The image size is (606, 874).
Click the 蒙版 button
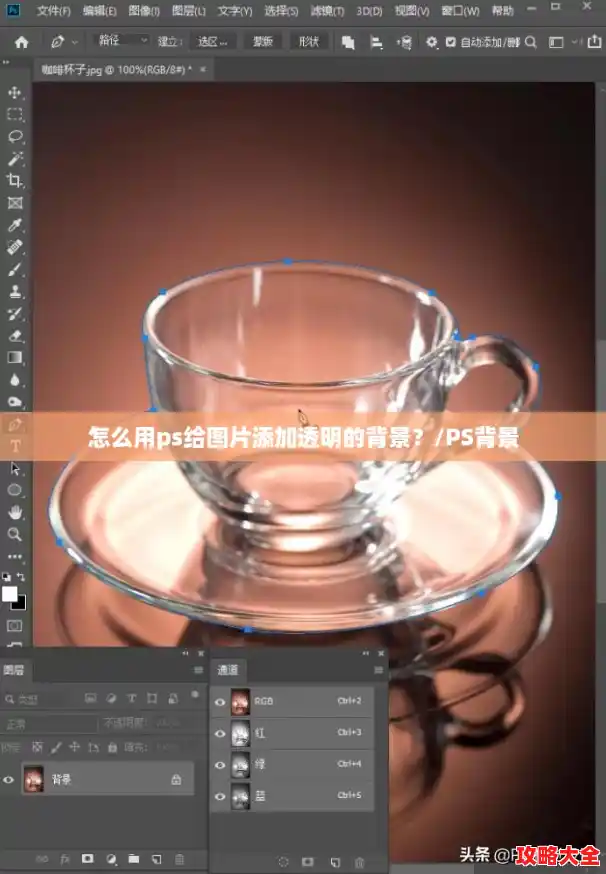click(x=262, y=42)
